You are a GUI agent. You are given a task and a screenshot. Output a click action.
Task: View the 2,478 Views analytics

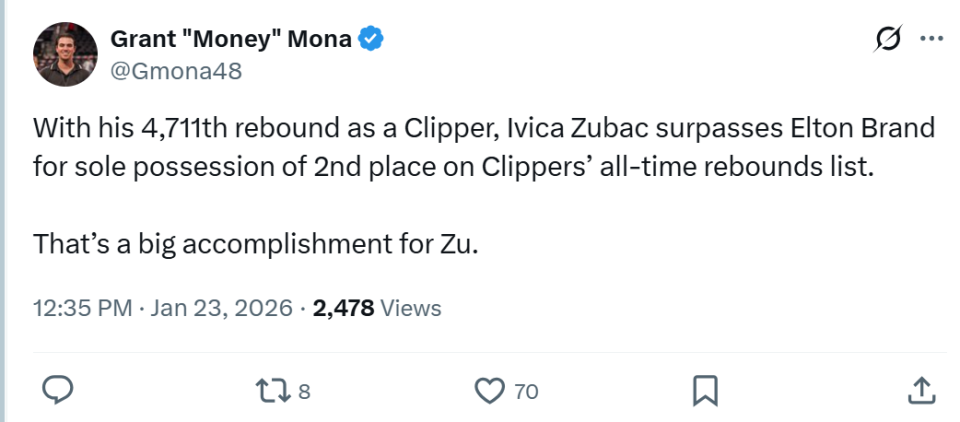(377, 308)
